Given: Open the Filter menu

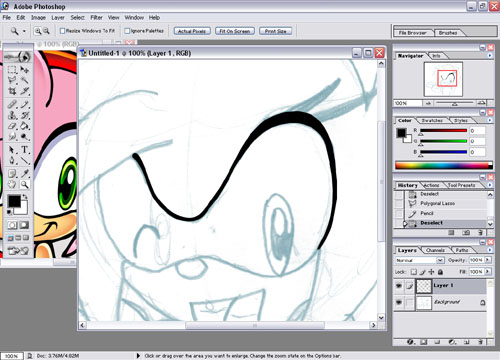Looking at the screenshot, I should pyautogui.click(x=96, y=17).
